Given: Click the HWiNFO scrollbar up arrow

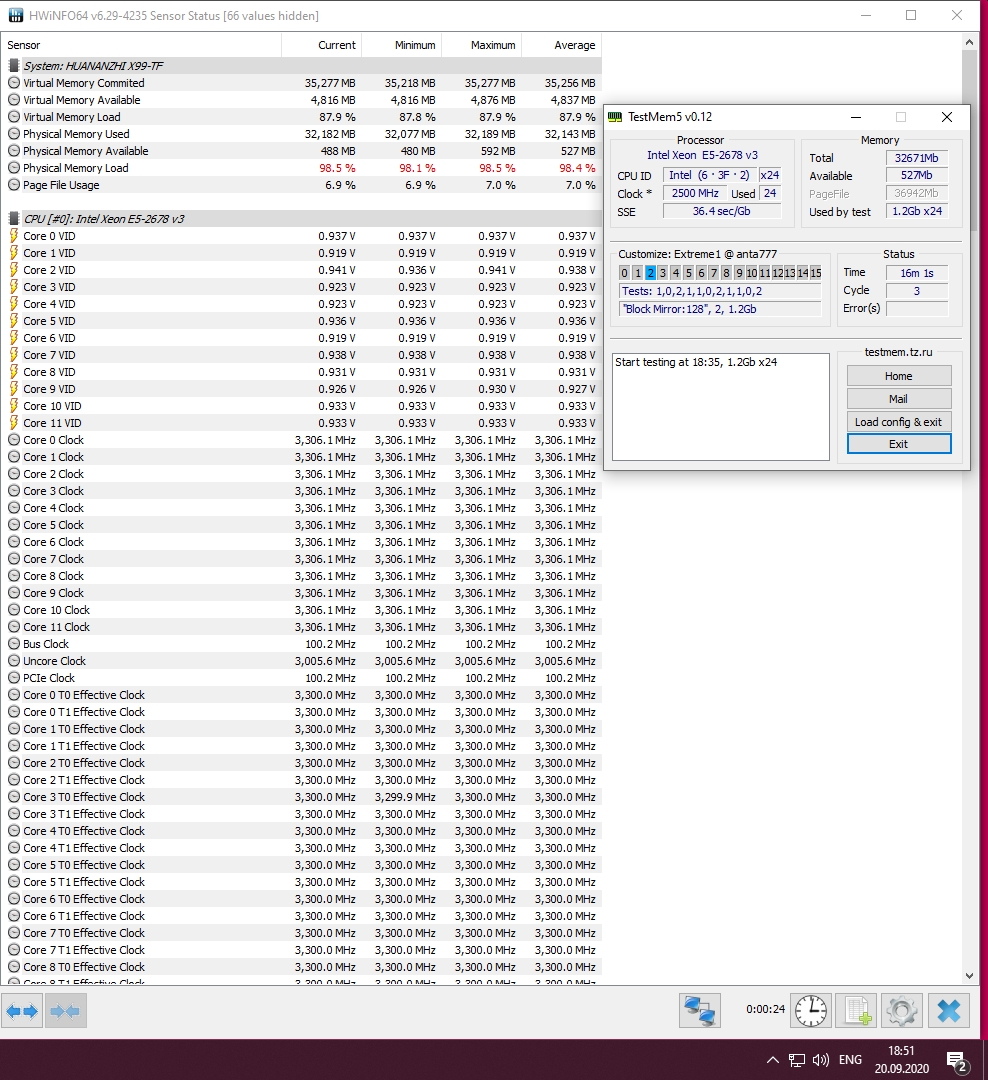Looking at the screenshot, I should click(969, 42).
